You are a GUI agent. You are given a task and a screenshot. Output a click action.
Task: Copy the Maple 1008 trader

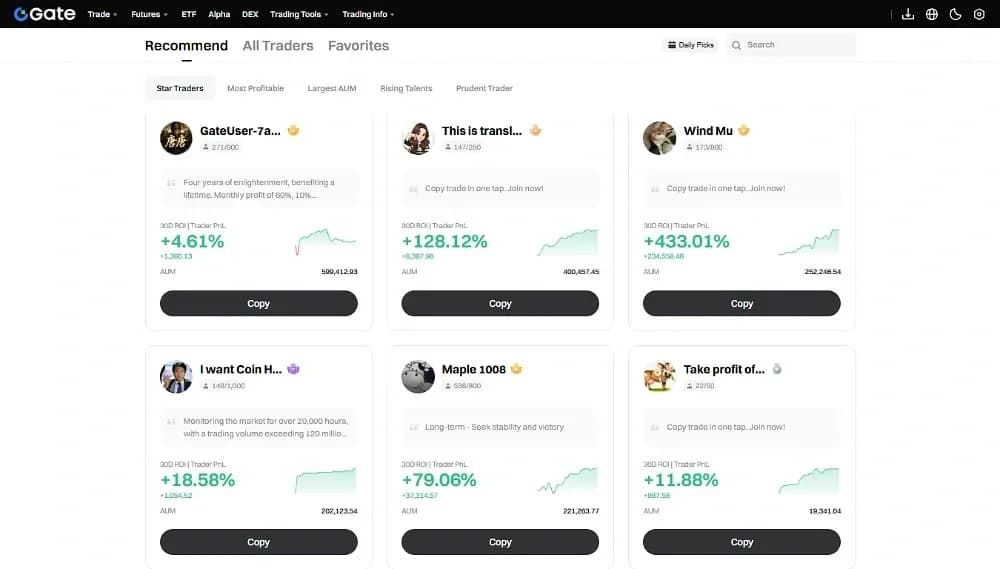[500, 542]
